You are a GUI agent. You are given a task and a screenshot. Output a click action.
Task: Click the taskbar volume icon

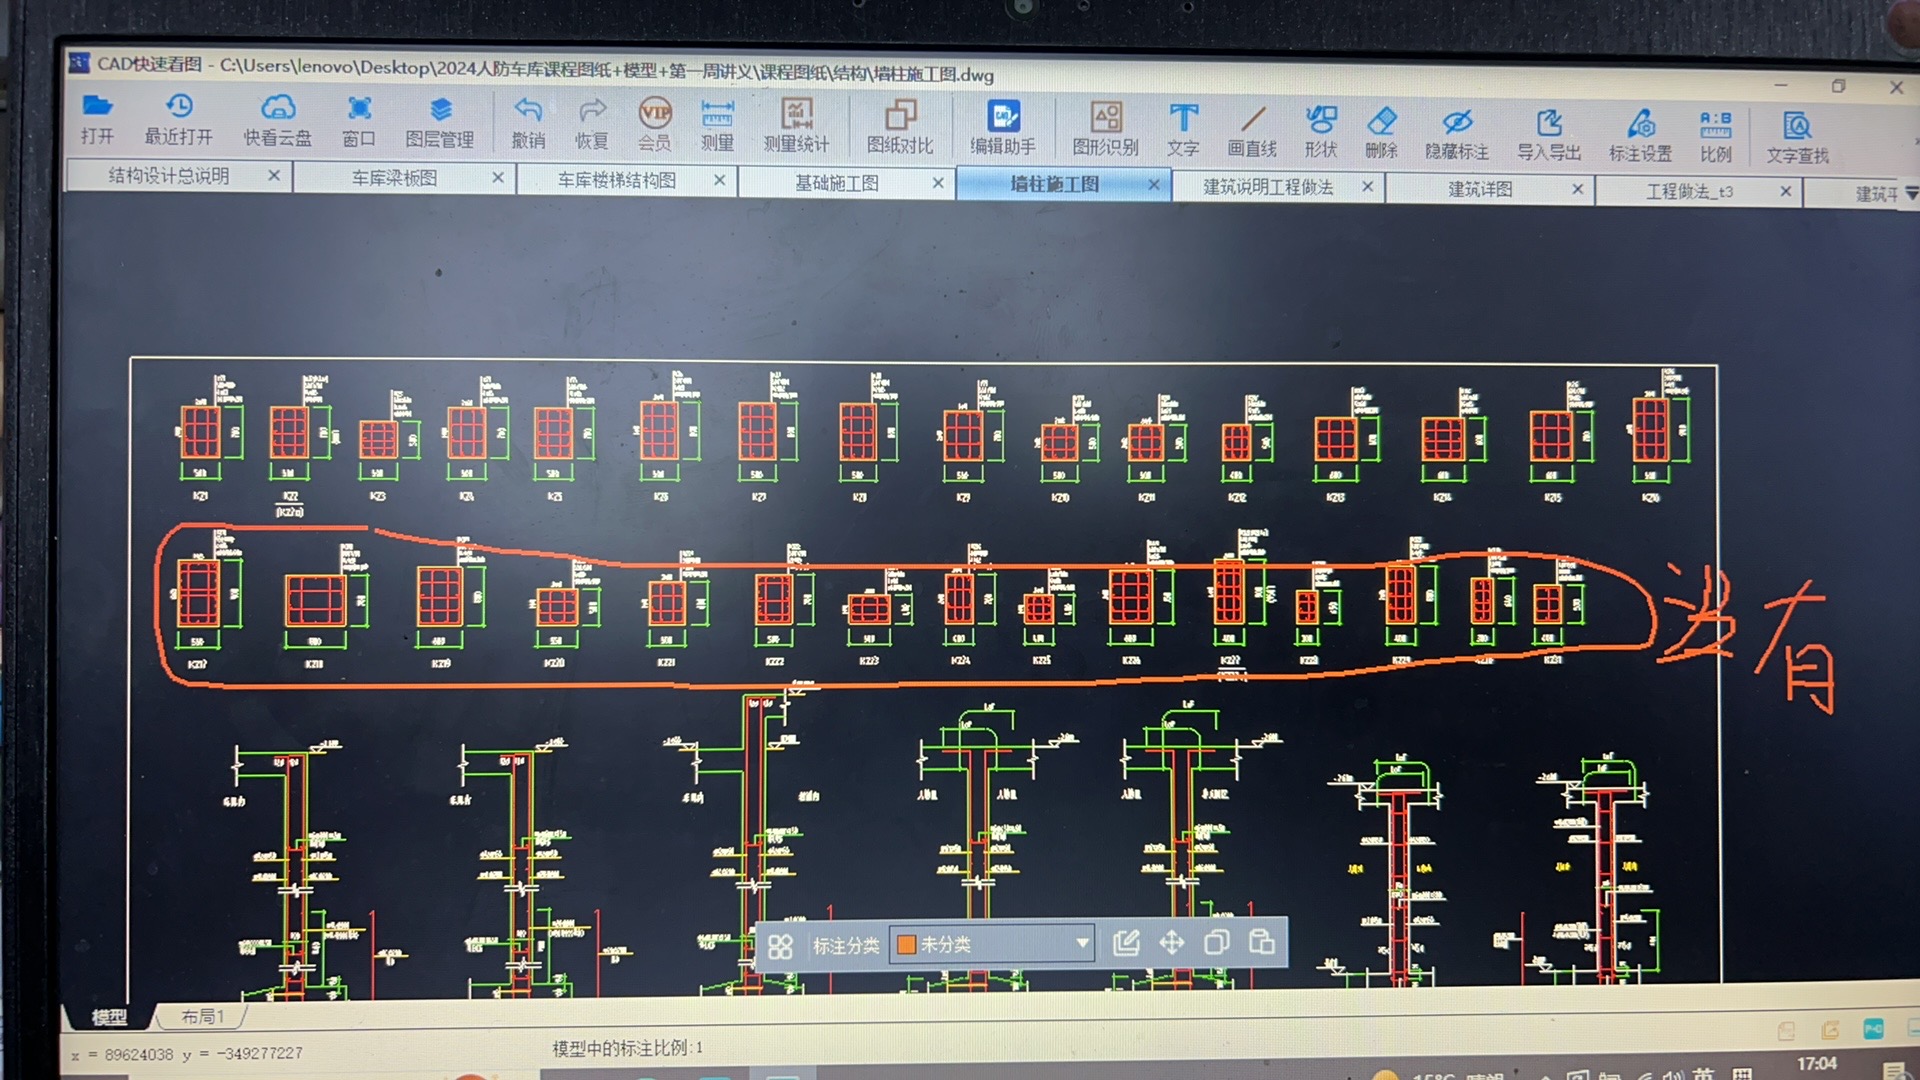point(1673,1076)
